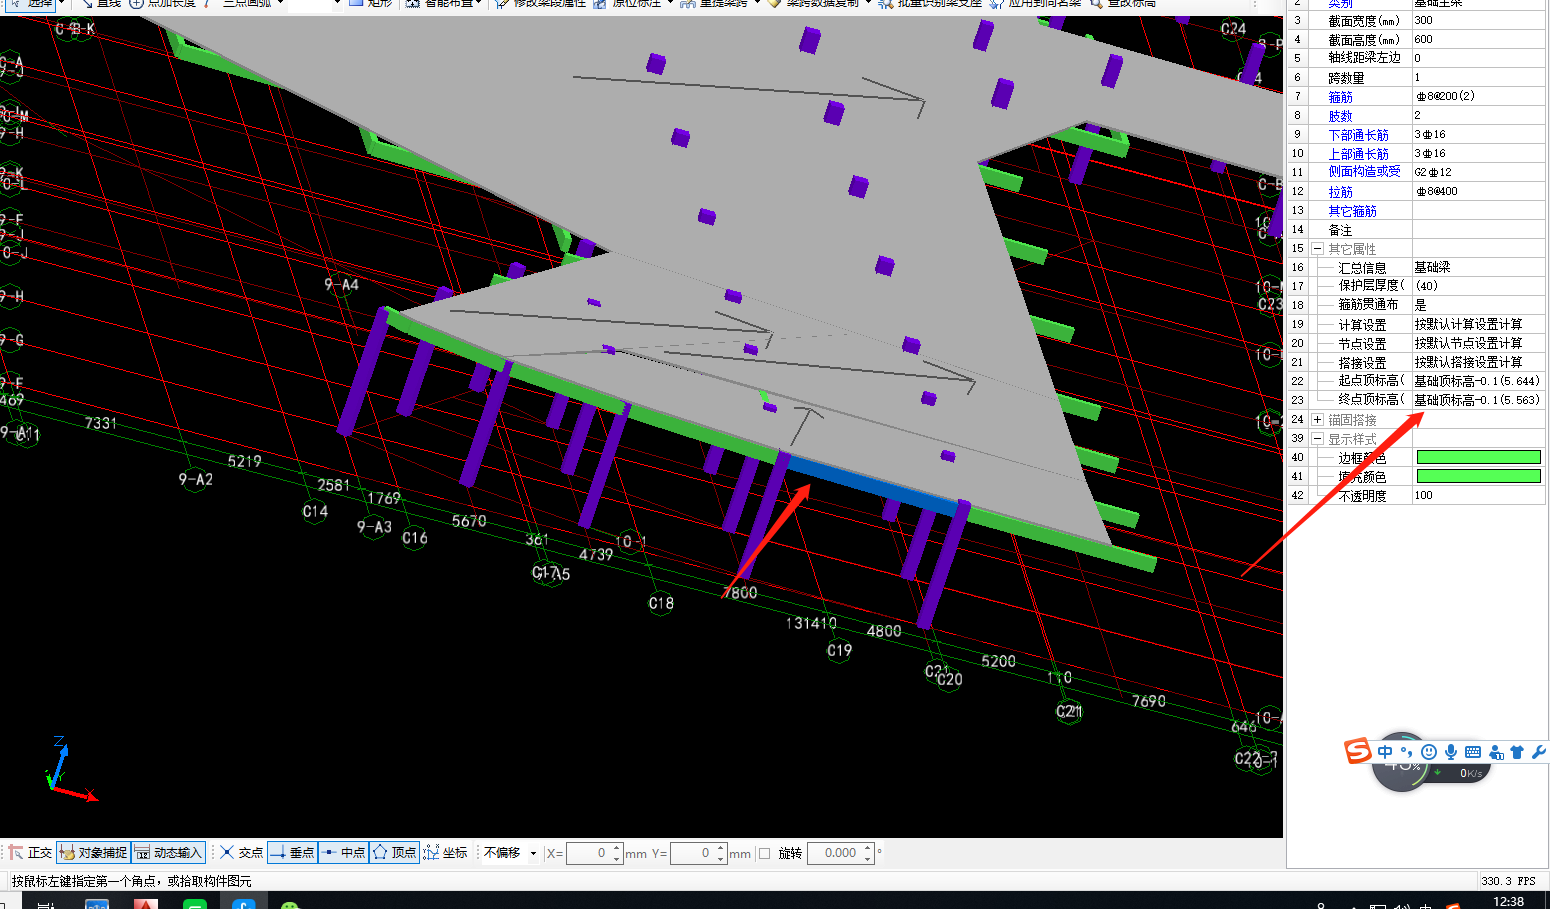Toggle 对象捕捉 object snap
The image size is (1550, 909).
[94, 853]
